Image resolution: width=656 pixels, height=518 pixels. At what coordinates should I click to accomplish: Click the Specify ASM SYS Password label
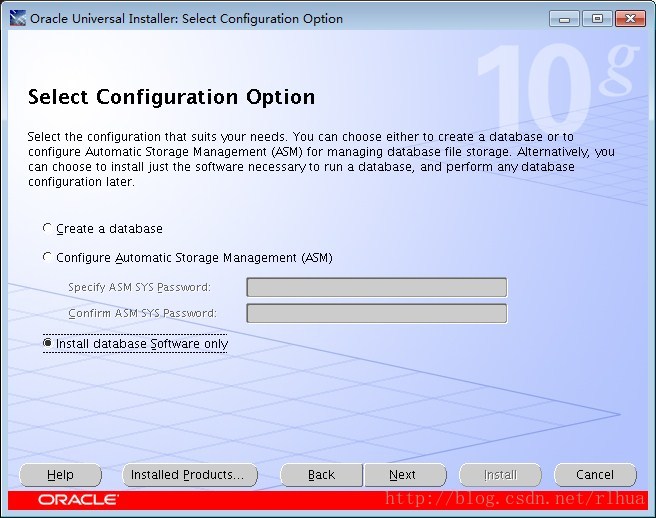click(x=139, y=287)
